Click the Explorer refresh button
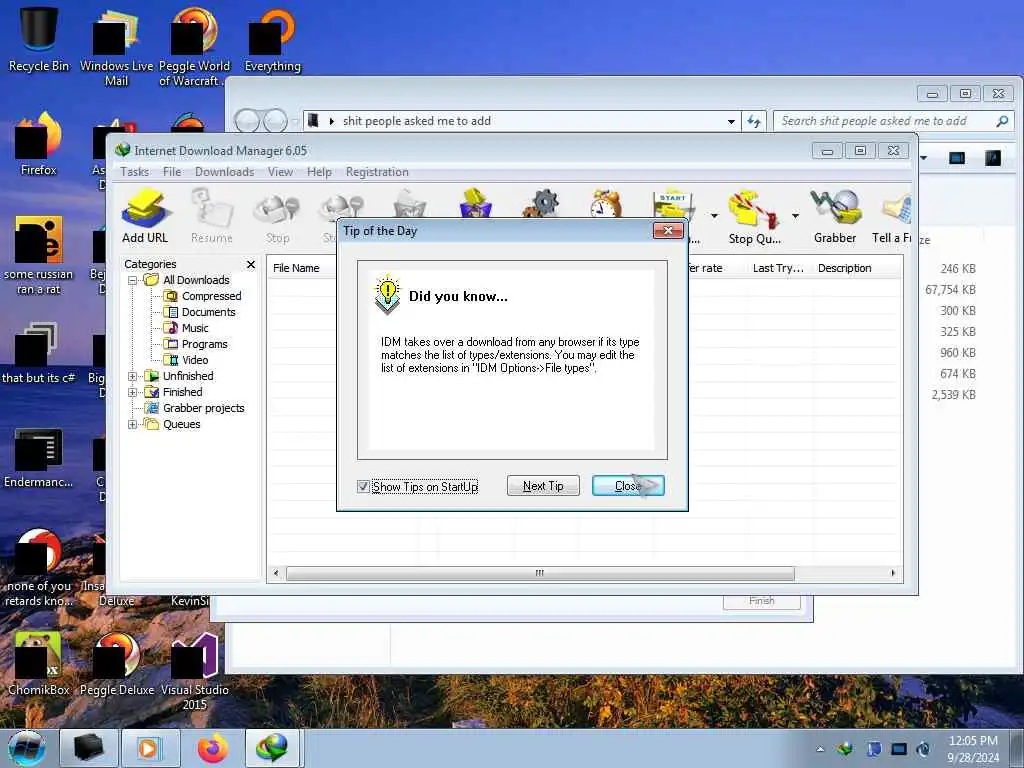 (x=754, y=121)
